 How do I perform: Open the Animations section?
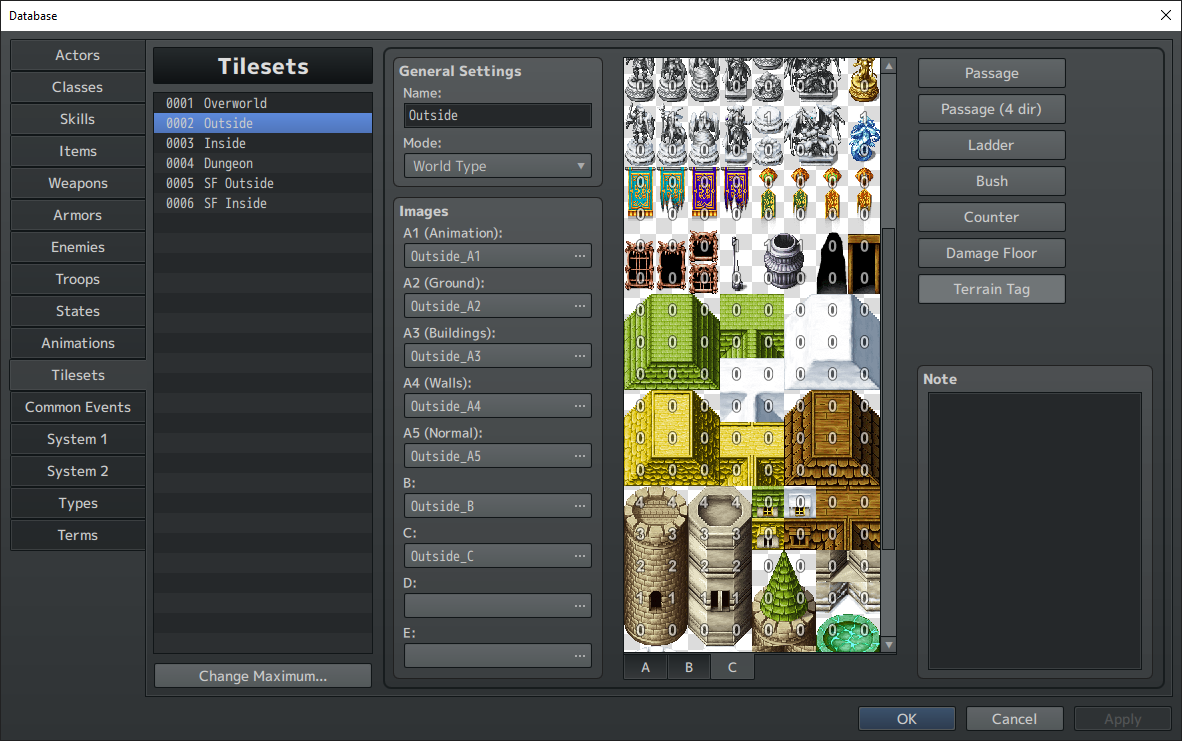[78, 344]
